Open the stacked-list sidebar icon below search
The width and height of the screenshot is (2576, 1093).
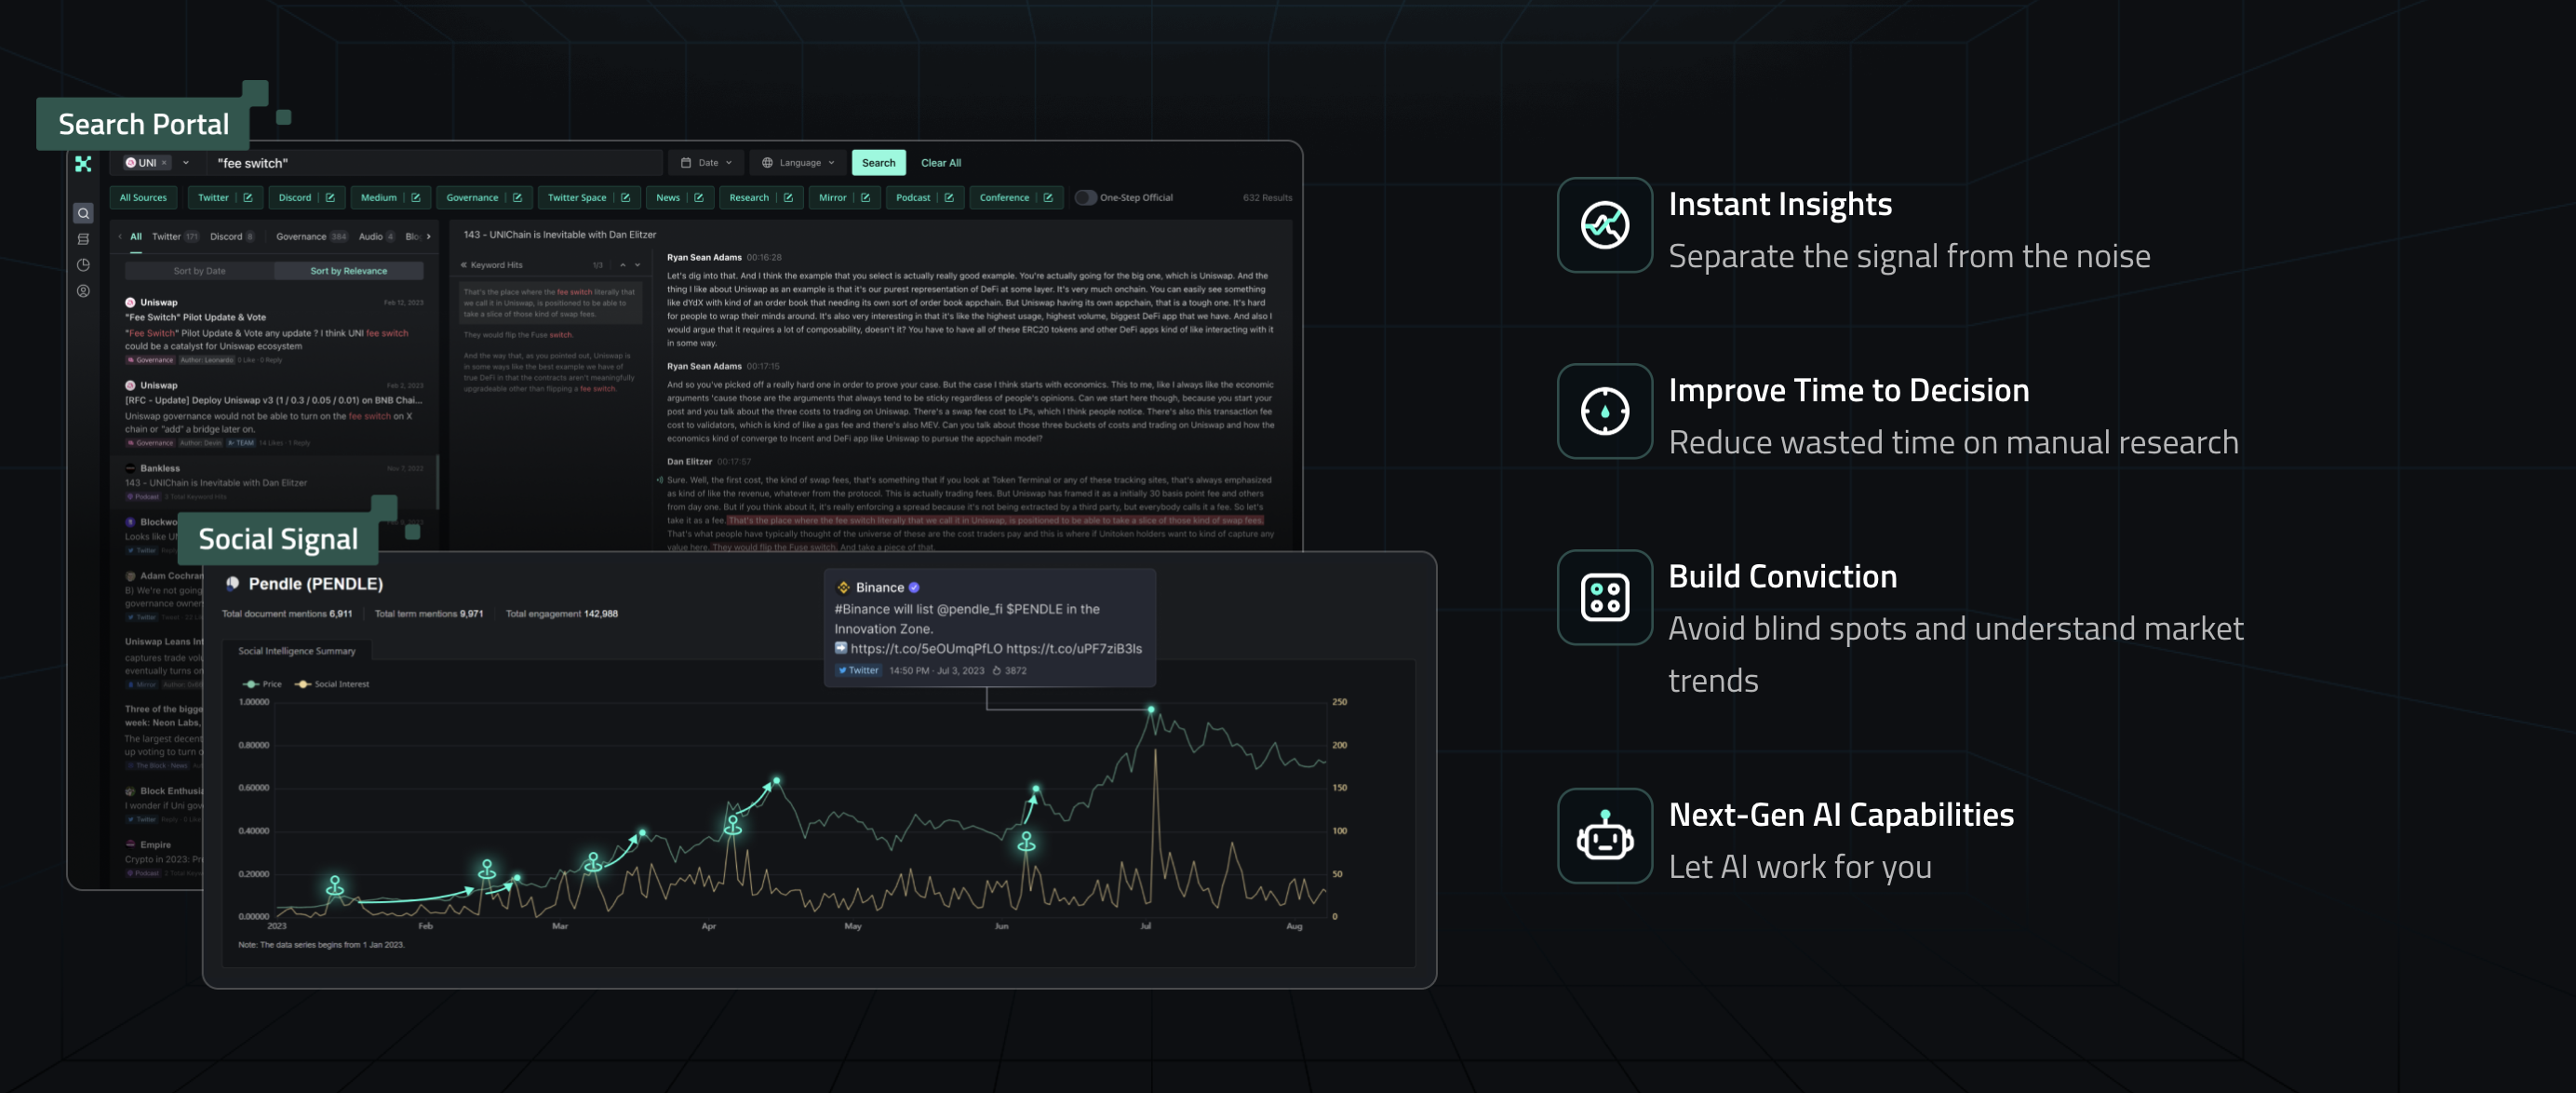(x=83, y=239)
